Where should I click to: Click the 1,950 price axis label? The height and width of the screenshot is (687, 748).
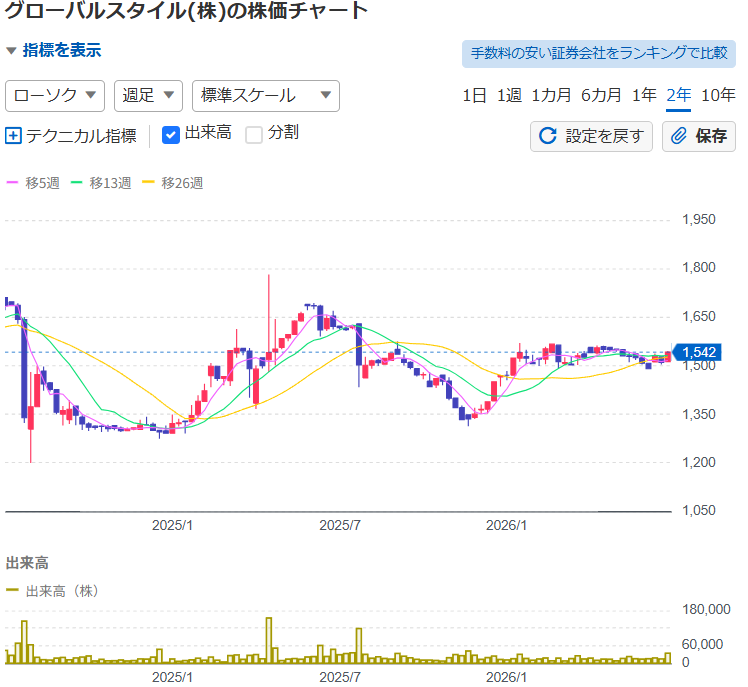(x=699, y=219)
